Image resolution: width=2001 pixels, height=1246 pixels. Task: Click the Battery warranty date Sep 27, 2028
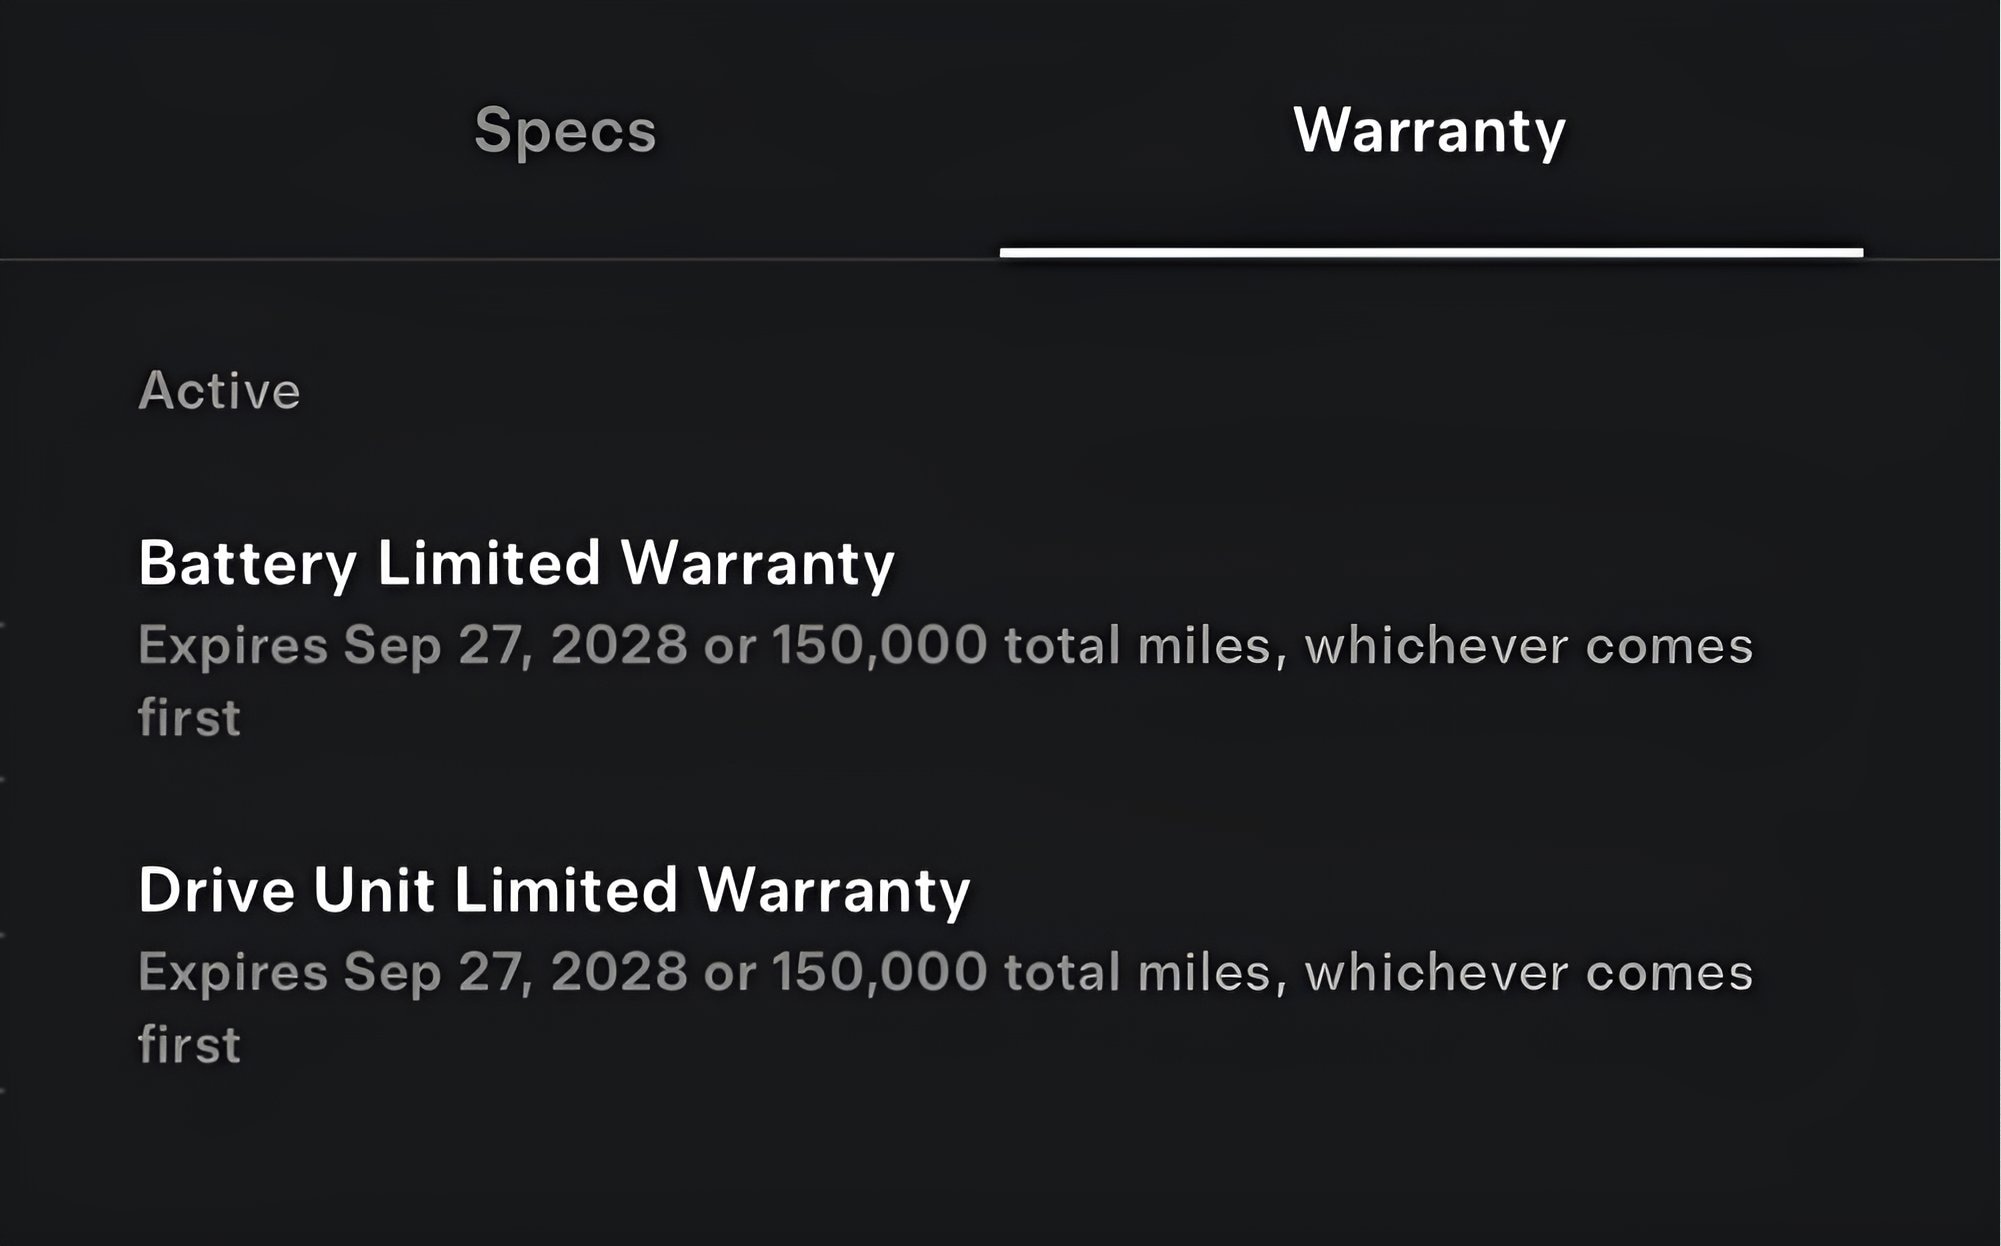[x=515, y=645]
